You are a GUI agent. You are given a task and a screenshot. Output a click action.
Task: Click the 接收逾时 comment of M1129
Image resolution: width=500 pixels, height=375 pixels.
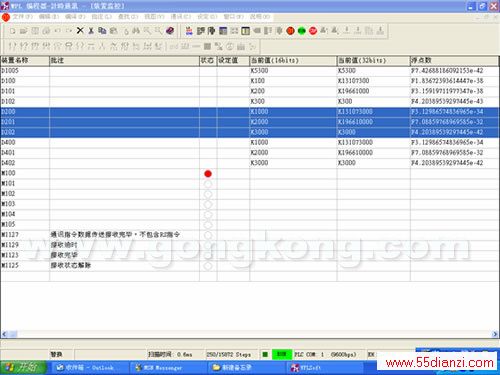click(x=64, y=245)
